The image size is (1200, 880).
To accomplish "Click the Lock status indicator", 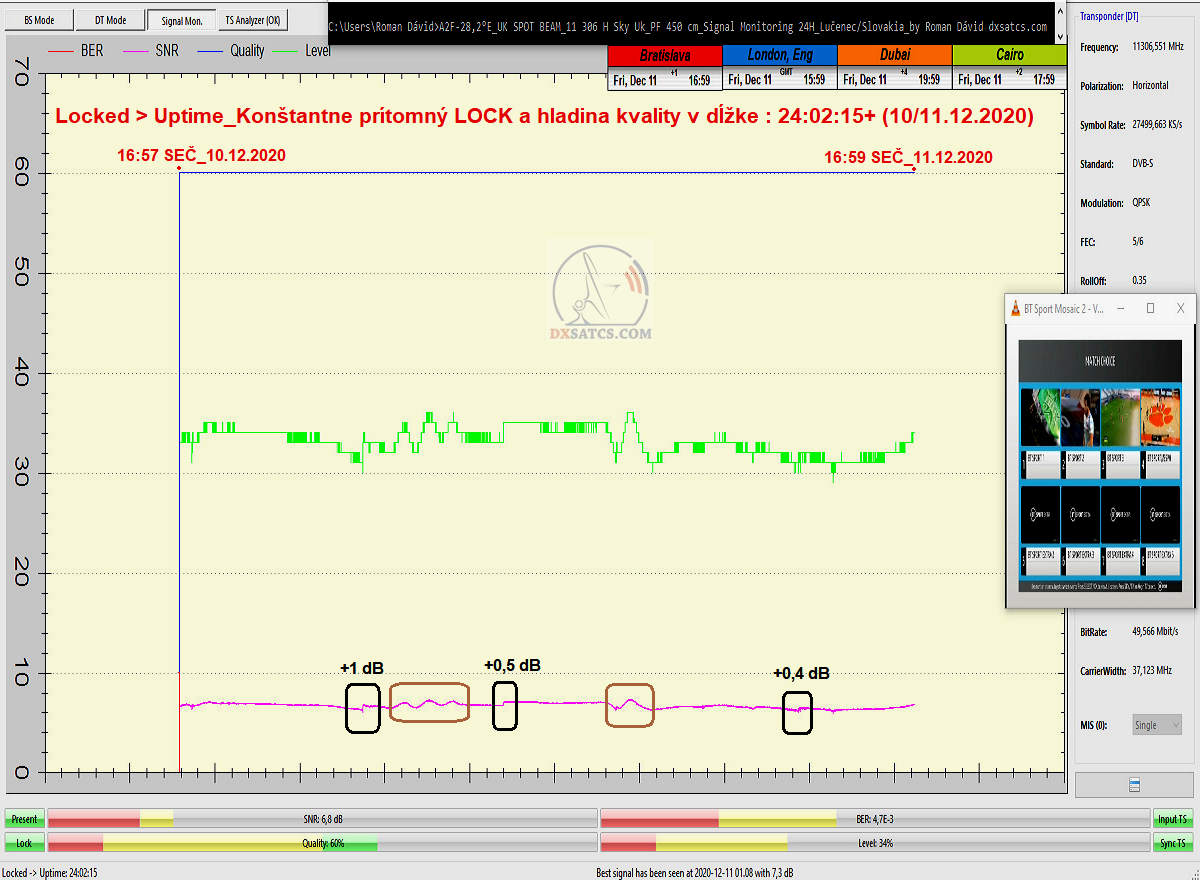I will click(x=24, y=843).
